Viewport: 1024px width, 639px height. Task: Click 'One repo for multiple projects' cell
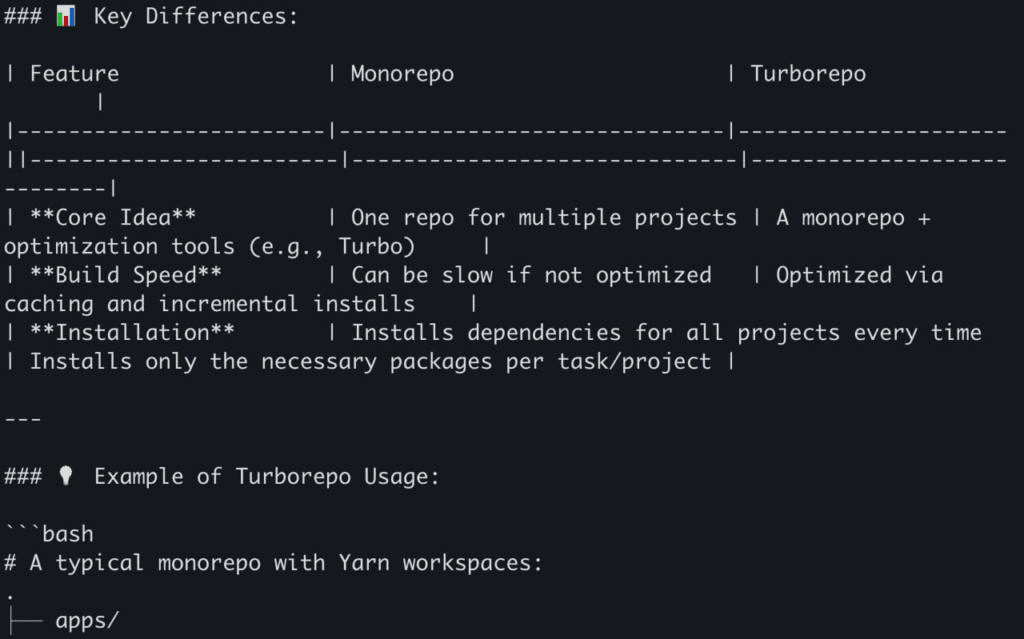pyautogui.click(x=544, y=218)
